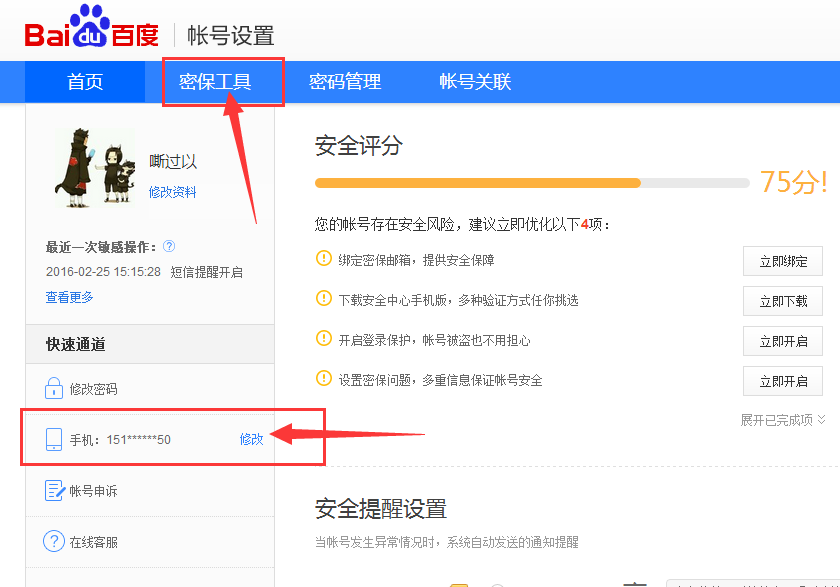
Task: Open 查看更多 link
Action: click(69, 297)
